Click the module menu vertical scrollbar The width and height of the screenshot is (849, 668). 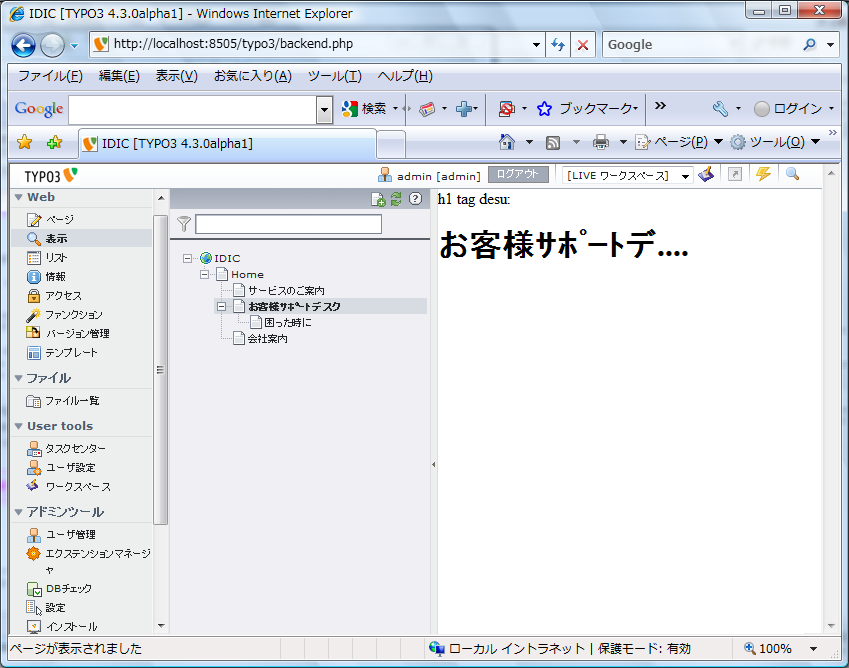tap(161, 370)
